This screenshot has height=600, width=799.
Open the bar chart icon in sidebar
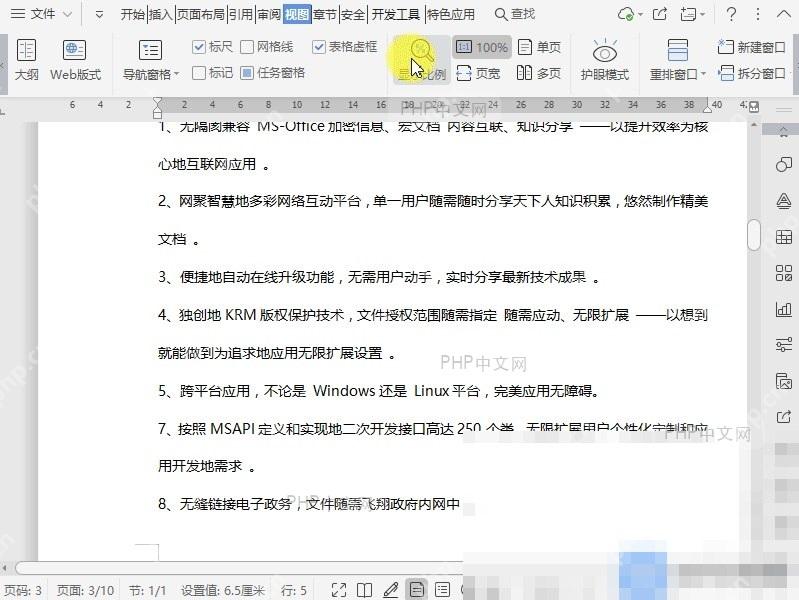click(784, 309)
